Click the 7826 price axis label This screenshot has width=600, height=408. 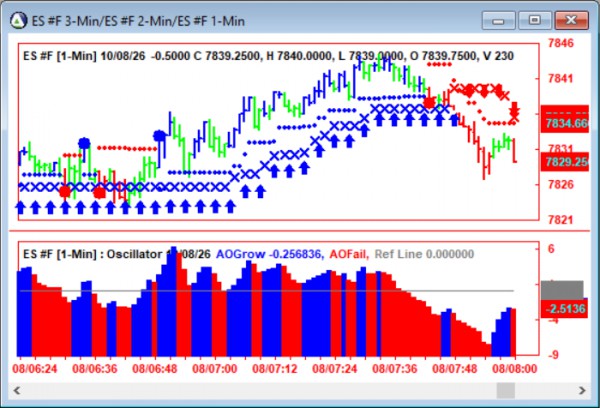coord(561,184)
